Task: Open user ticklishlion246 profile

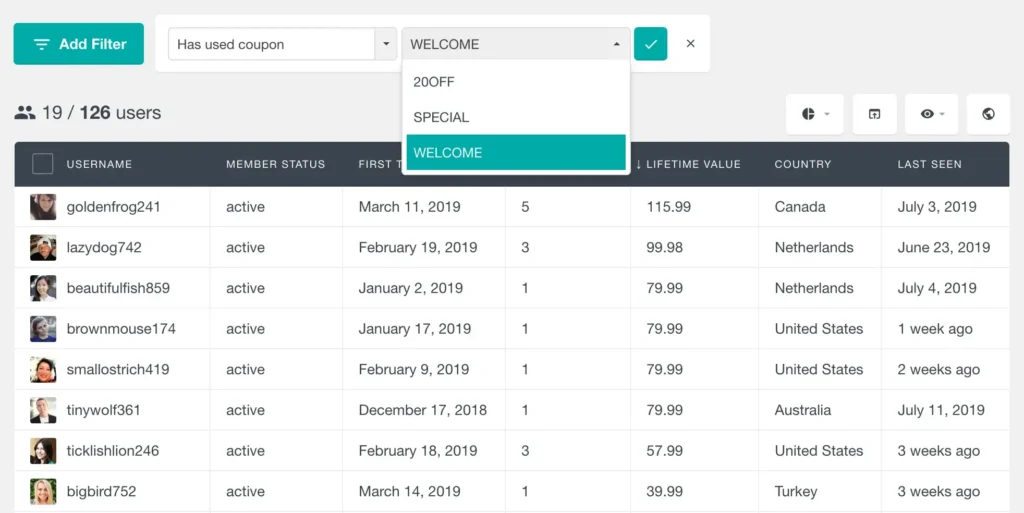Action: [113, 451]
